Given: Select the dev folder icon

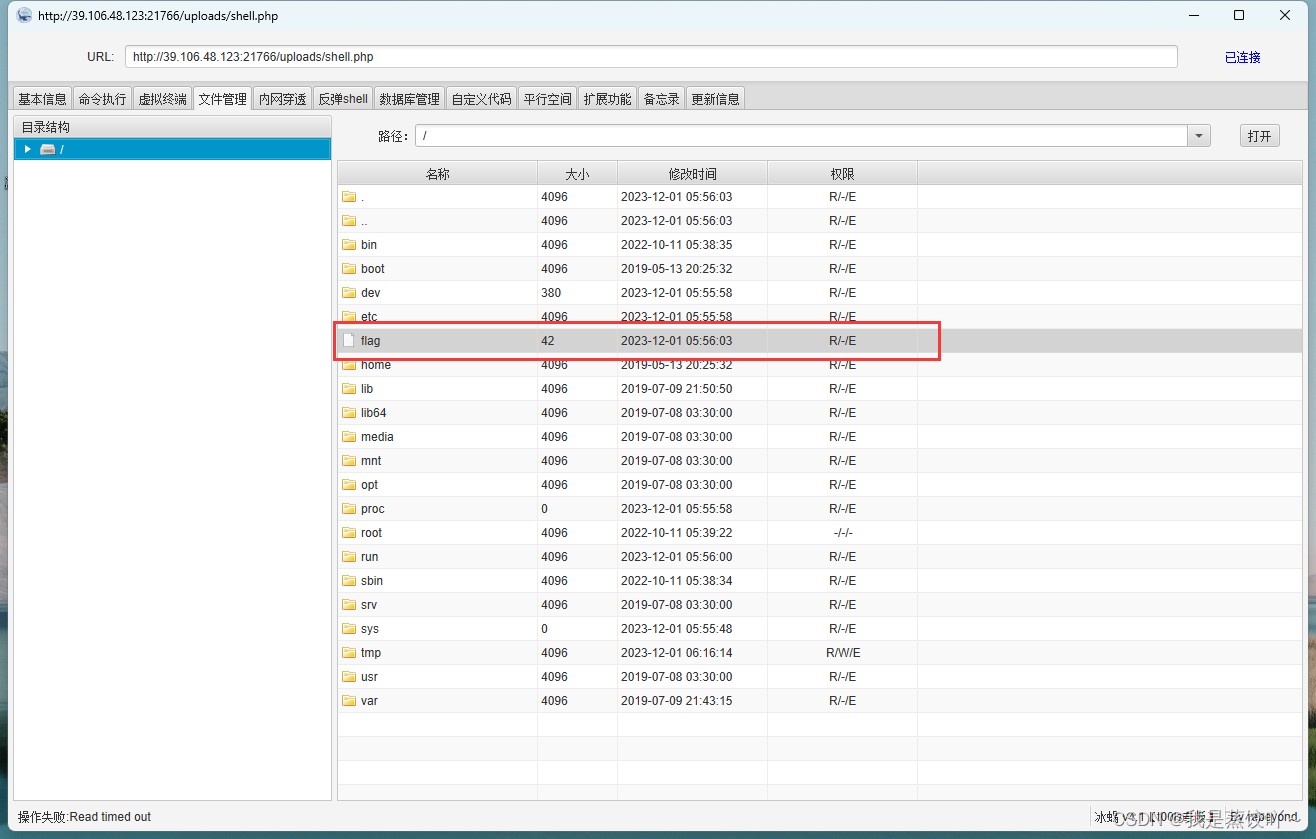Looking at the screenshot, I should (x=349, y=293).
